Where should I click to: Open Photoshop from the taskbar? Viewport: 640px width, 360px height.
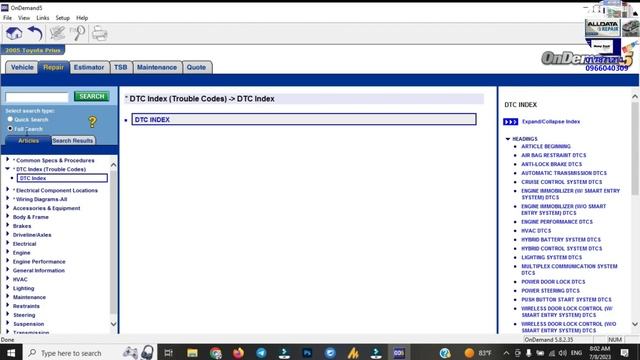pos(307,353)
